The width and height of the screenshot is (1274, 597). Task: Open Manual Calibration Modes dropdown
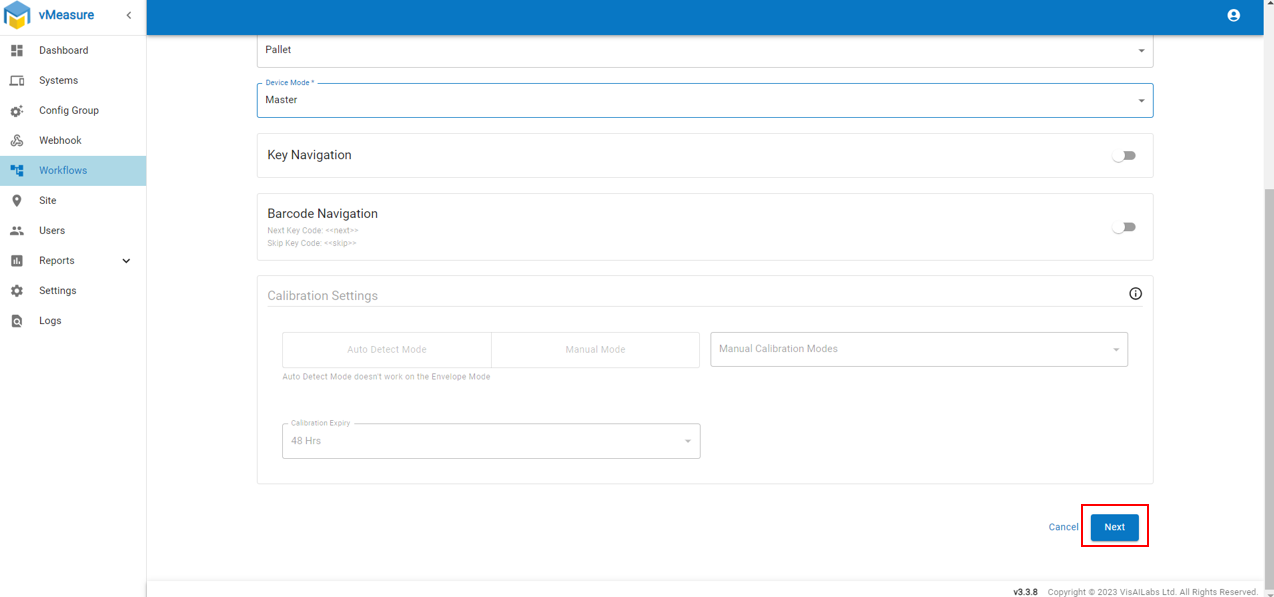(x=919, y=349)
